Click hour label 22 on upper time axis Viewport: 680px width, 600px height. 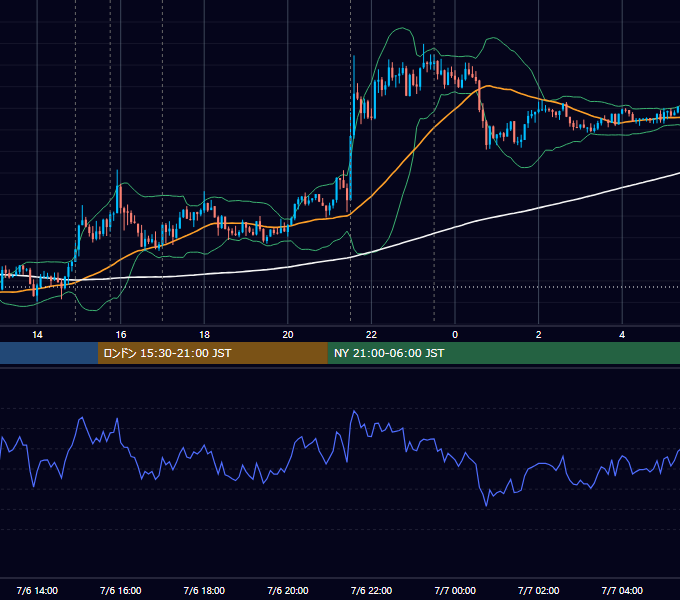pos(371,335)
